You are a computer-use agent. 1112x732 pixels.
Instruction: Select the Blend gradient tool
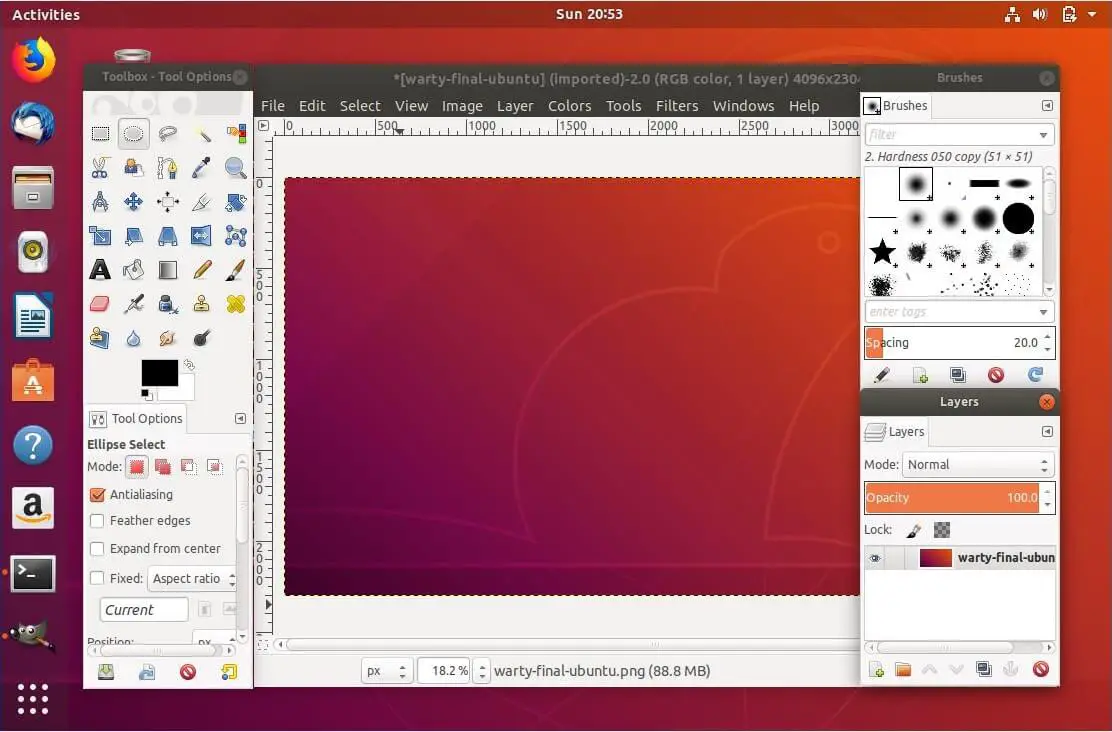168,270
